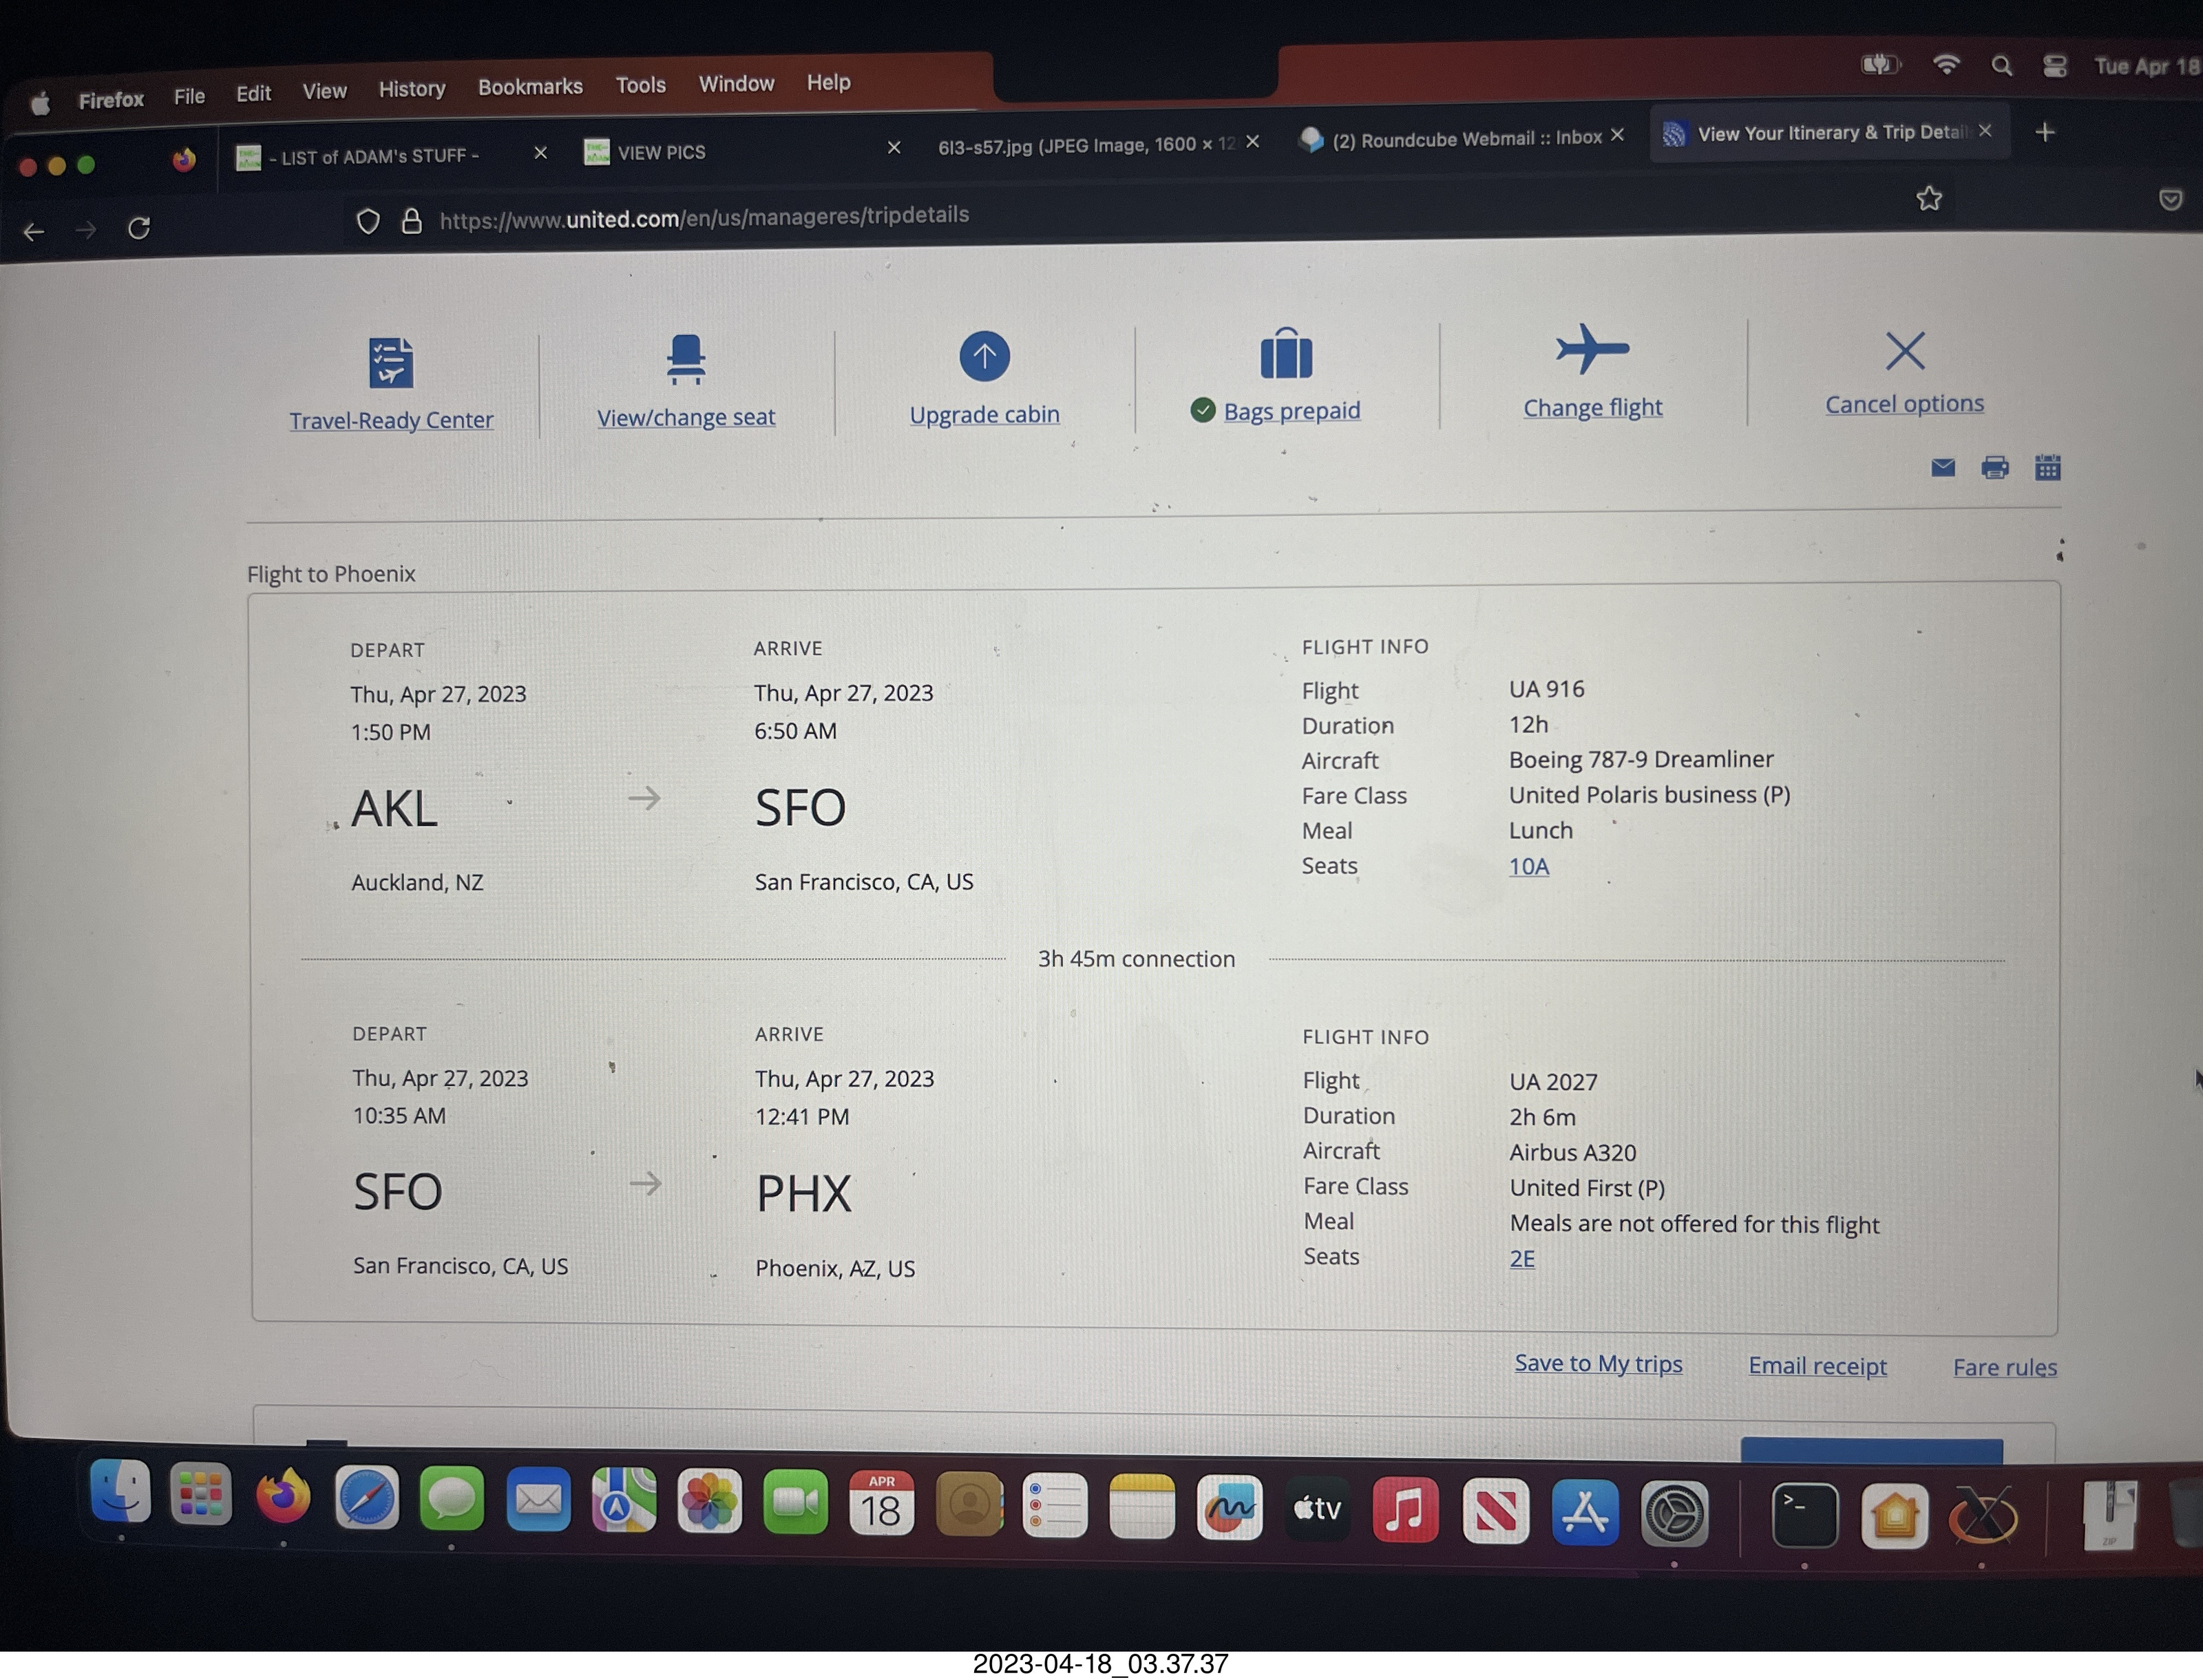Screen dimensions: 2203x1680
Task: Click the united.com URL address field
Action: [704, 217]
